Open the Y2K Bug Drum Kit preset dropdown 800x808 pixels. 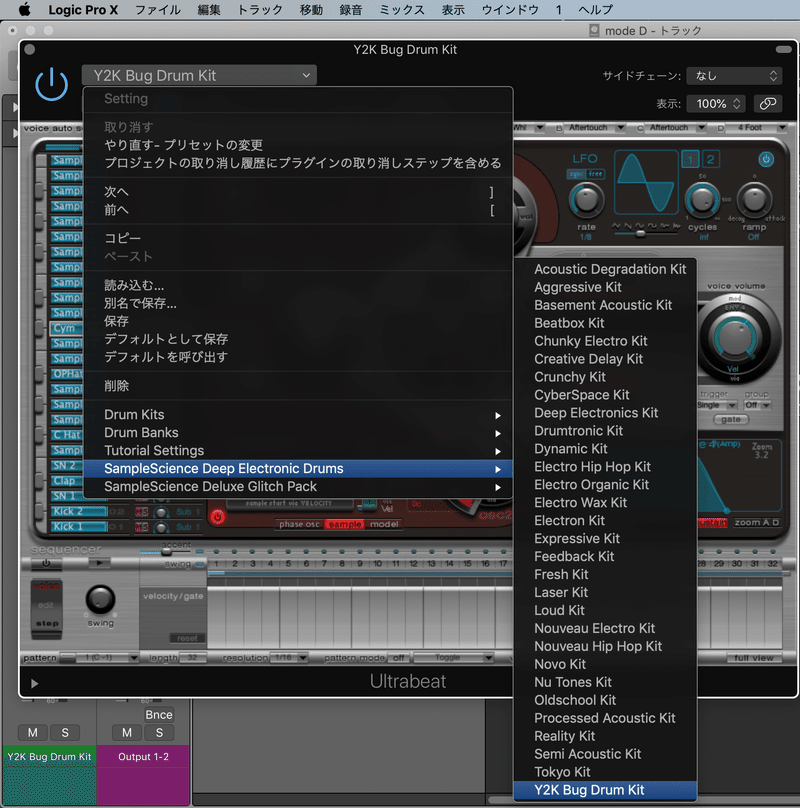coord(199,75)
